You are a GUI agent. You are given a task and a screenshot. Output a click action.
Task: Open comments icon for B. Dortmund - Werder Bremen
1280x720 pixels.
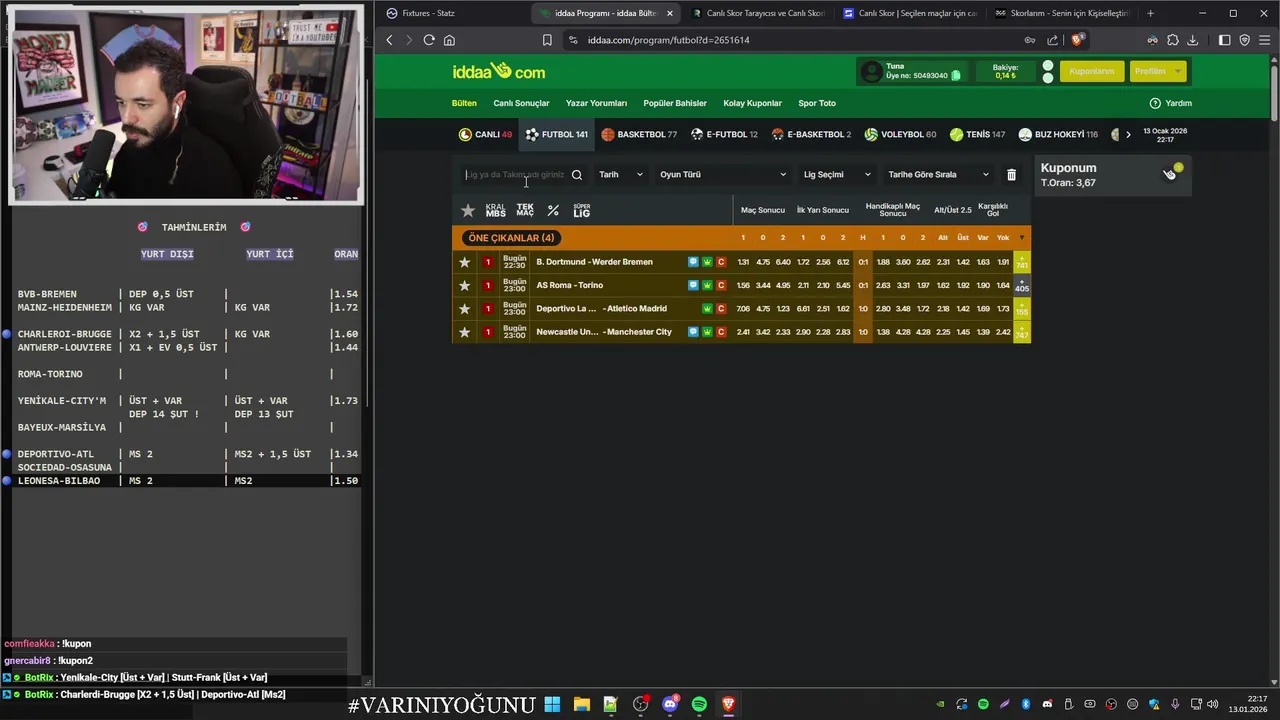click(x=693, y=262)
